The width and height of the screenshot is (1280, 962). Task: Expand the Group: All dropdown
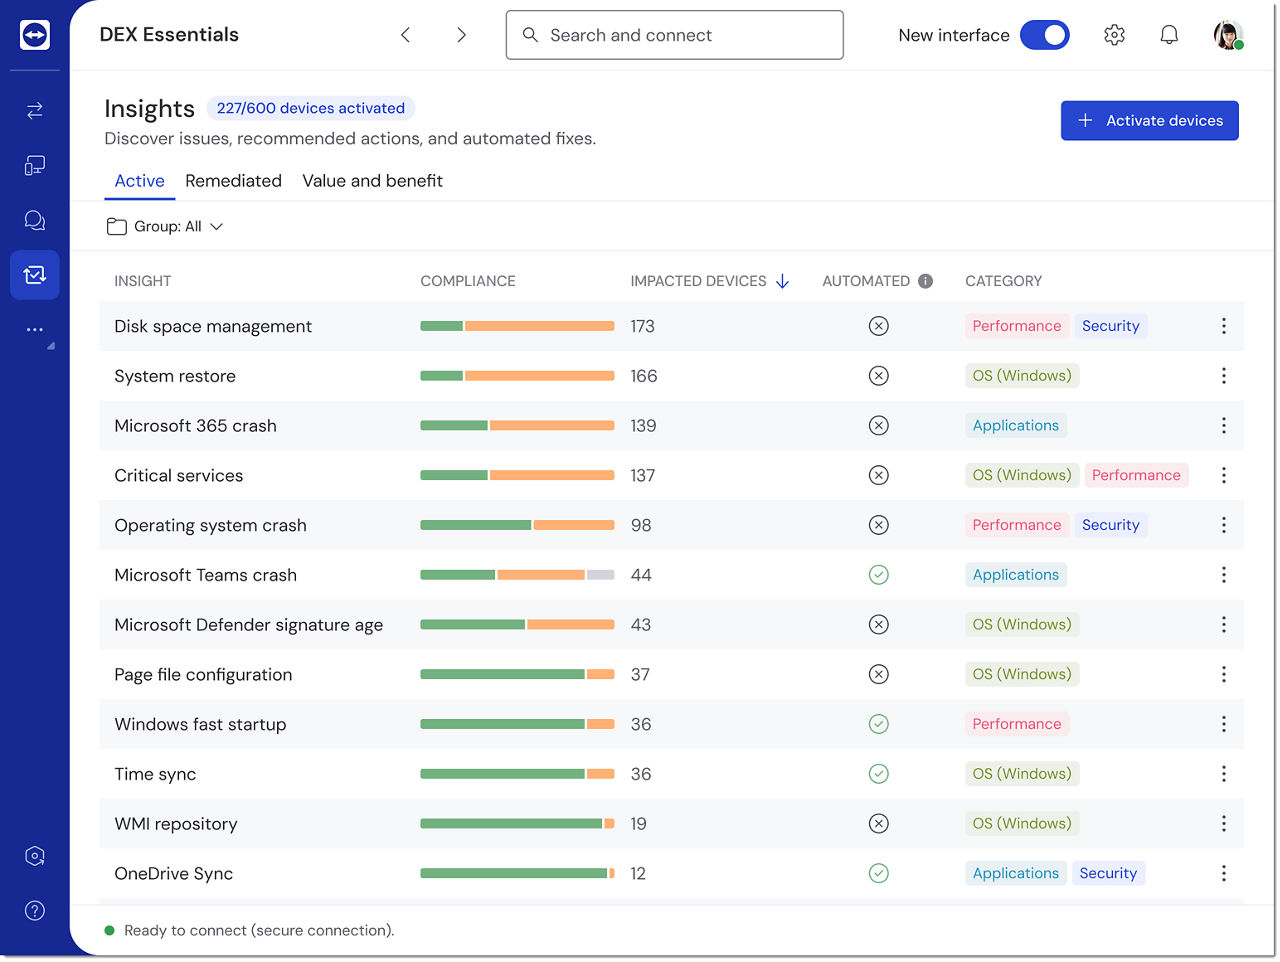tap(165, 227)
